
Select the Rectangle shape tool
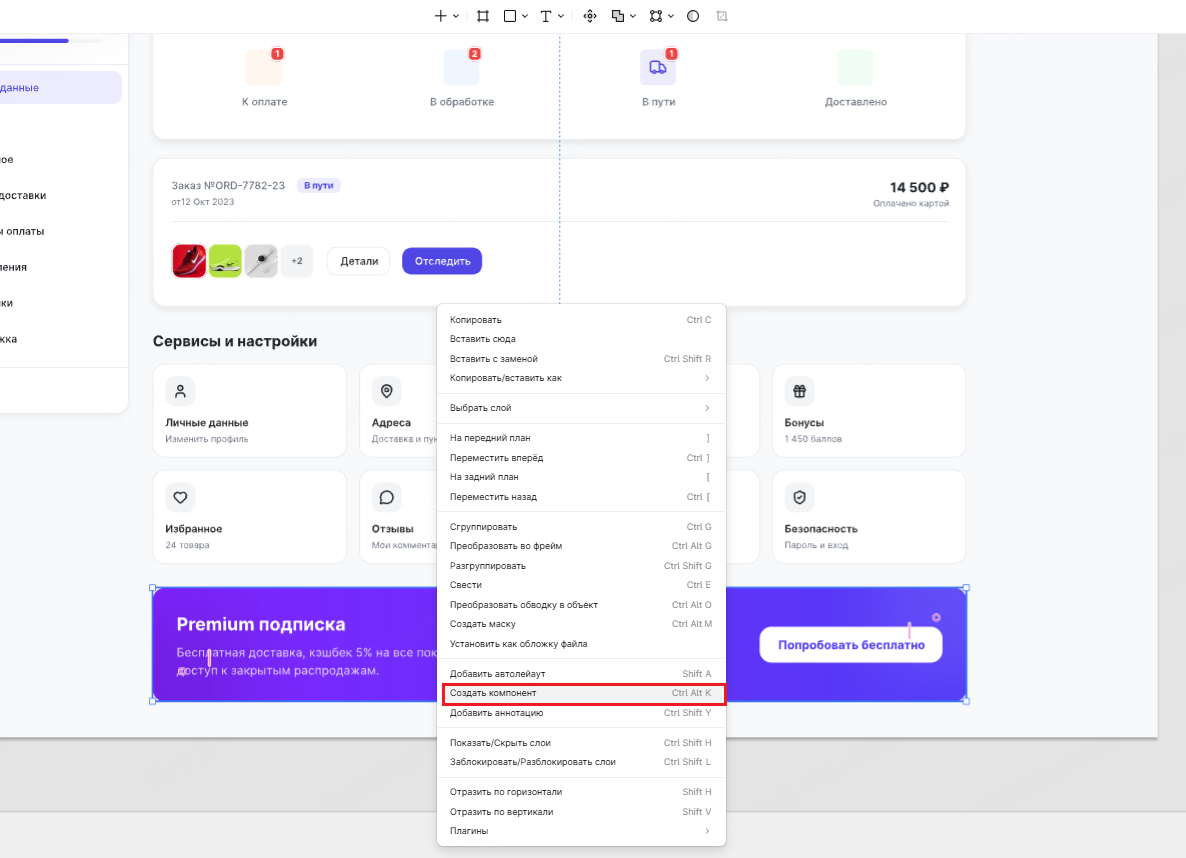click(x=508, y=16)
